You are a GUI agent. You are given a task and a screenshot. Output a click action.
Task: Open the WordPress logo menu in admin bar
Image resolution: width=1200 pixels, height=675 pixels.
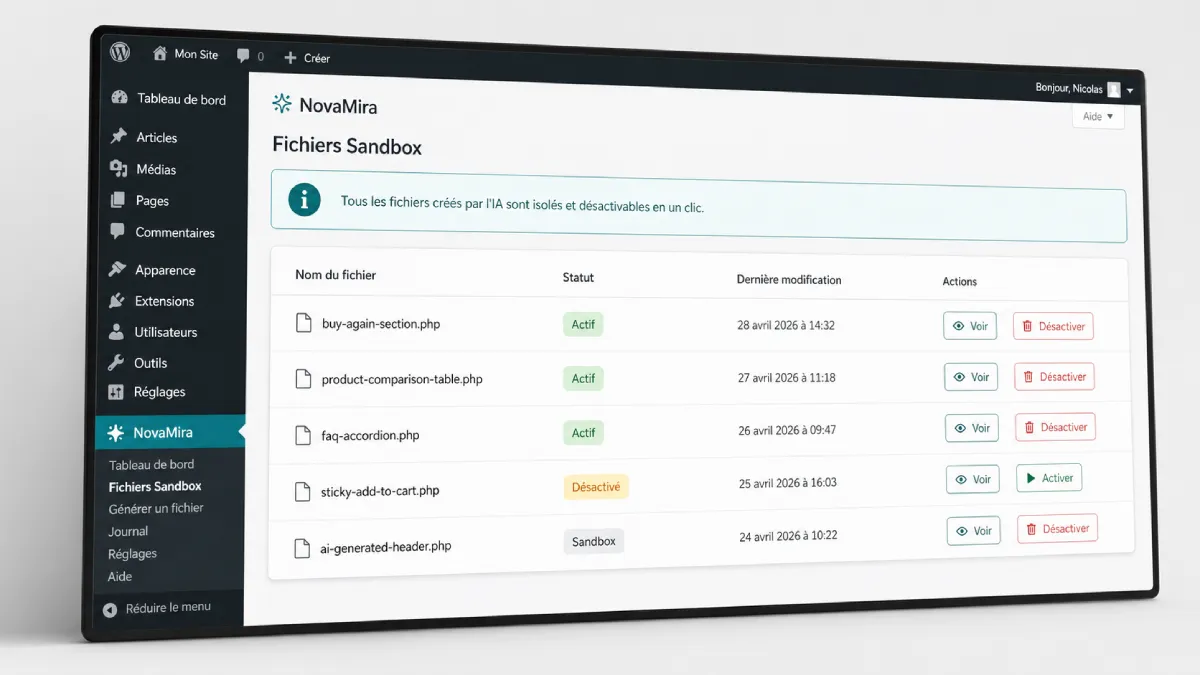[x=119, y=51]
